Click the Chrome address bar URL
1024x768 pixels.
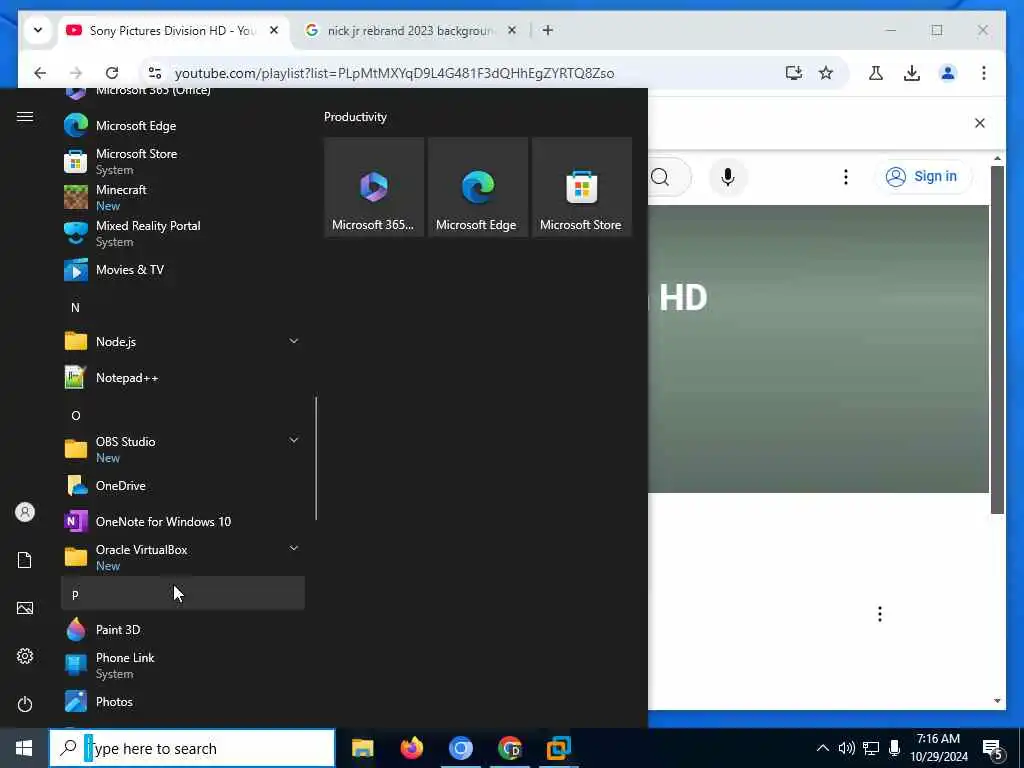click(x=394, y=73)
